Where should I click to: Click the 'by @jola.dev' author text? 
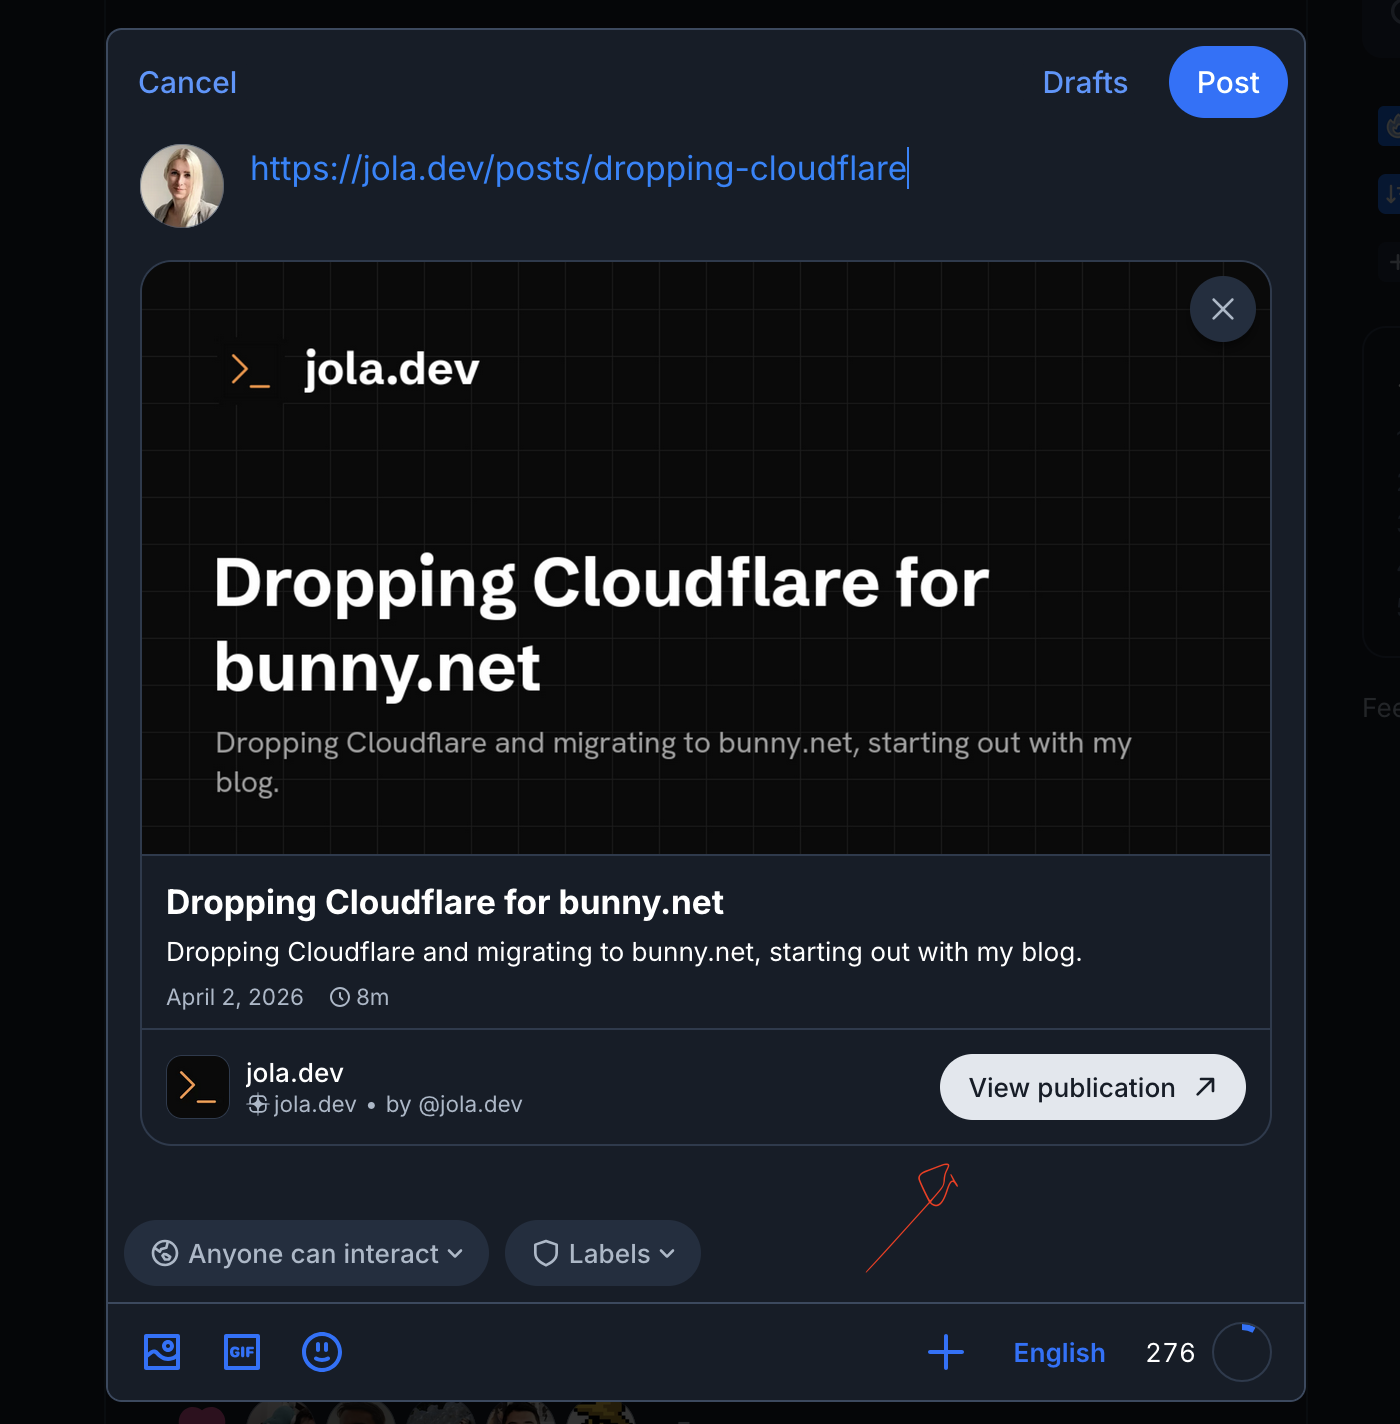[454, 1104]
